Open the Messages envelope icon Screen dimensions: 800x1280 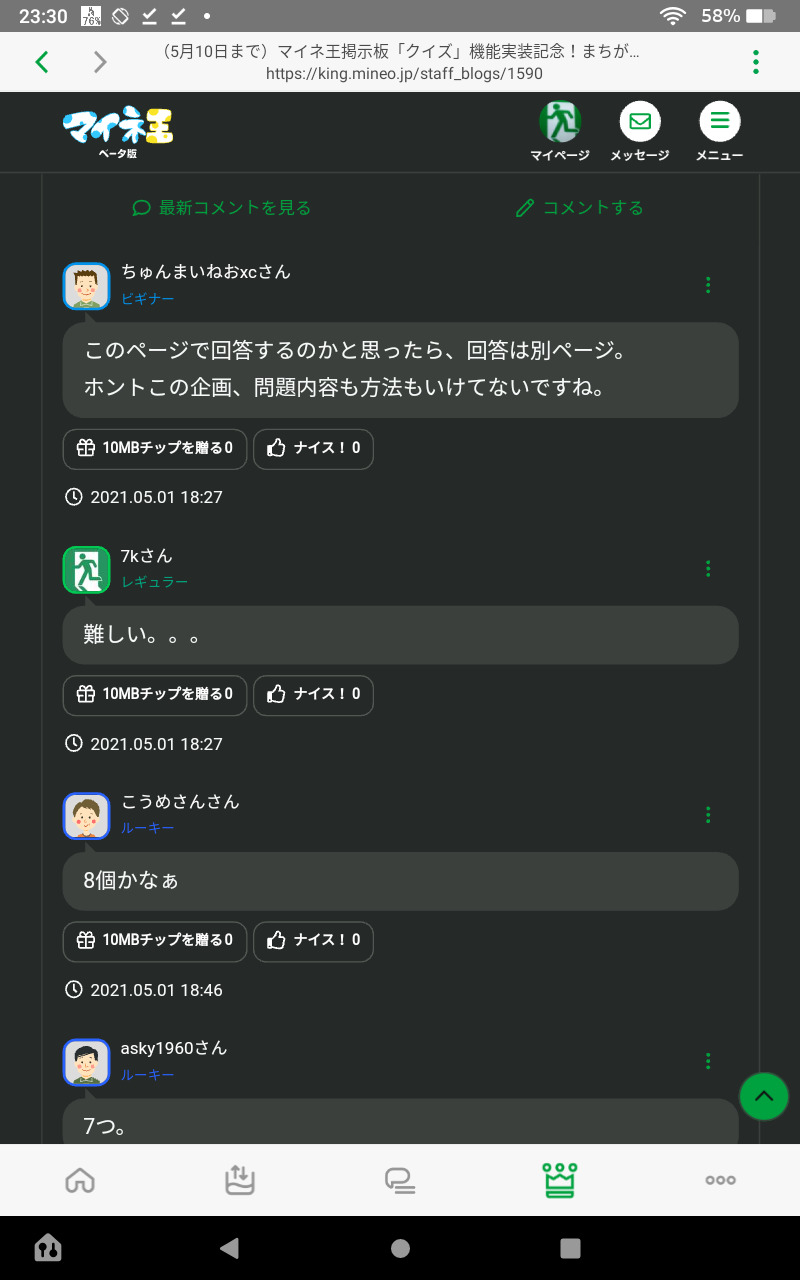tap(640, 123)
